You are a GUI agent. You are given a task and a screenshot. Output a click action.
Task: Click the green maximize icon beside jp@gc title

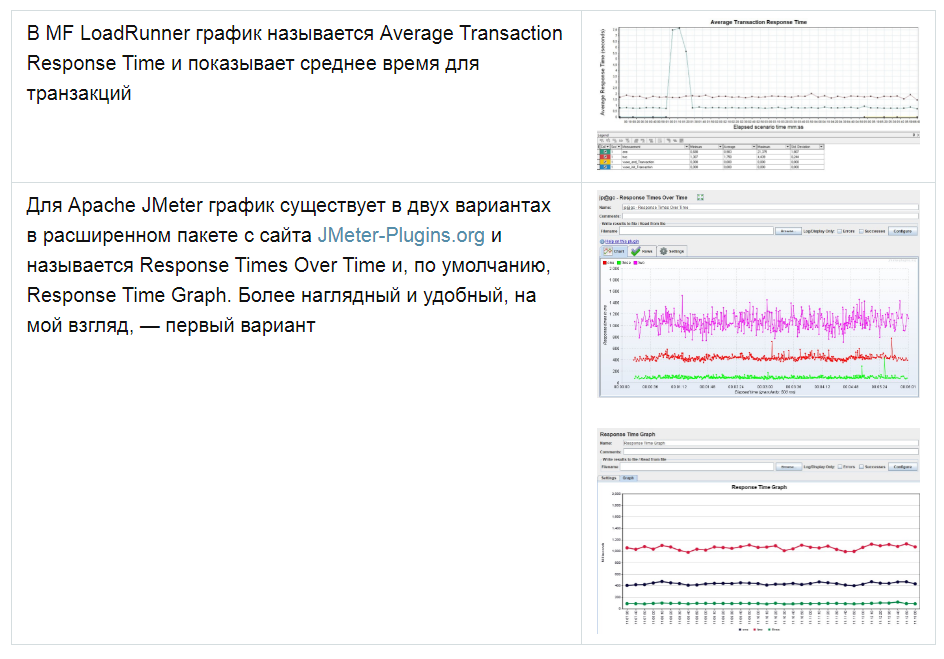click(x=700, y=197)
